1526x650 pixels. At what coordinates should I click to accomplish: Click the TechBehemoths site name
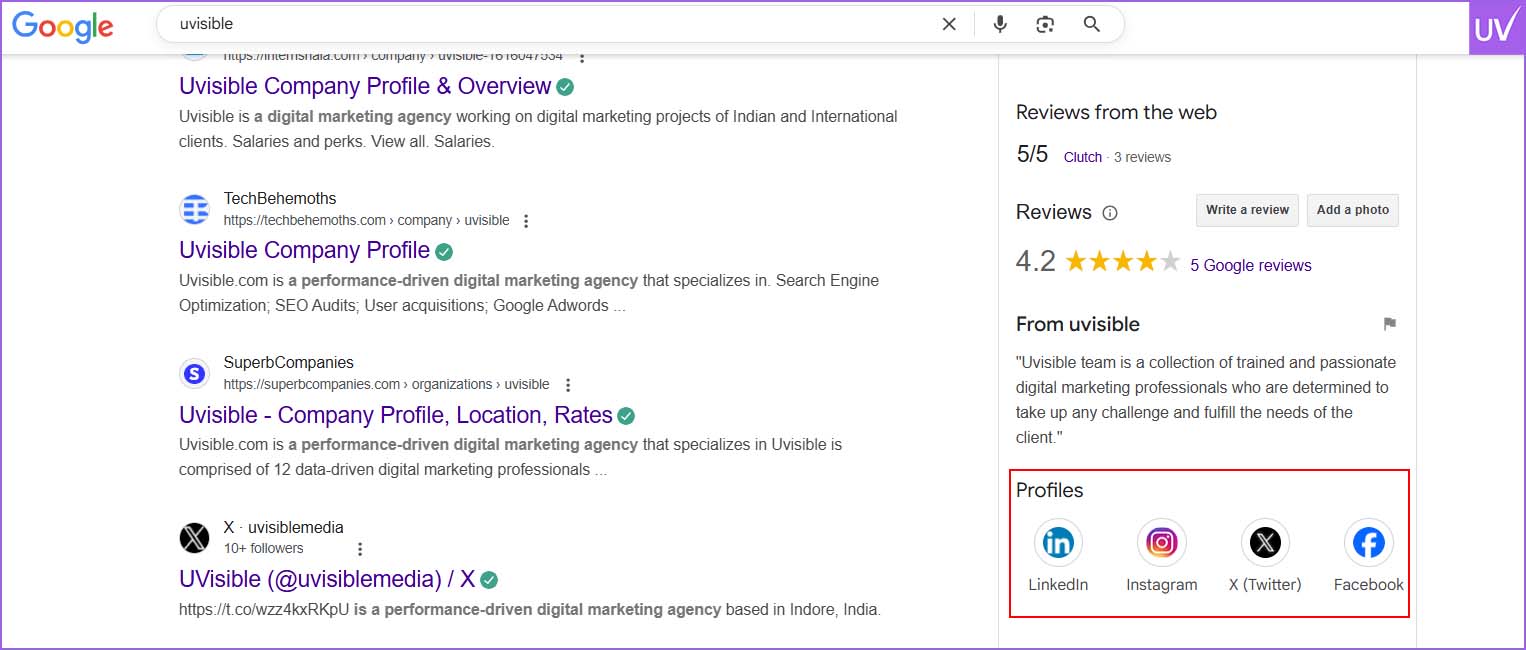(x=280, y=198)
